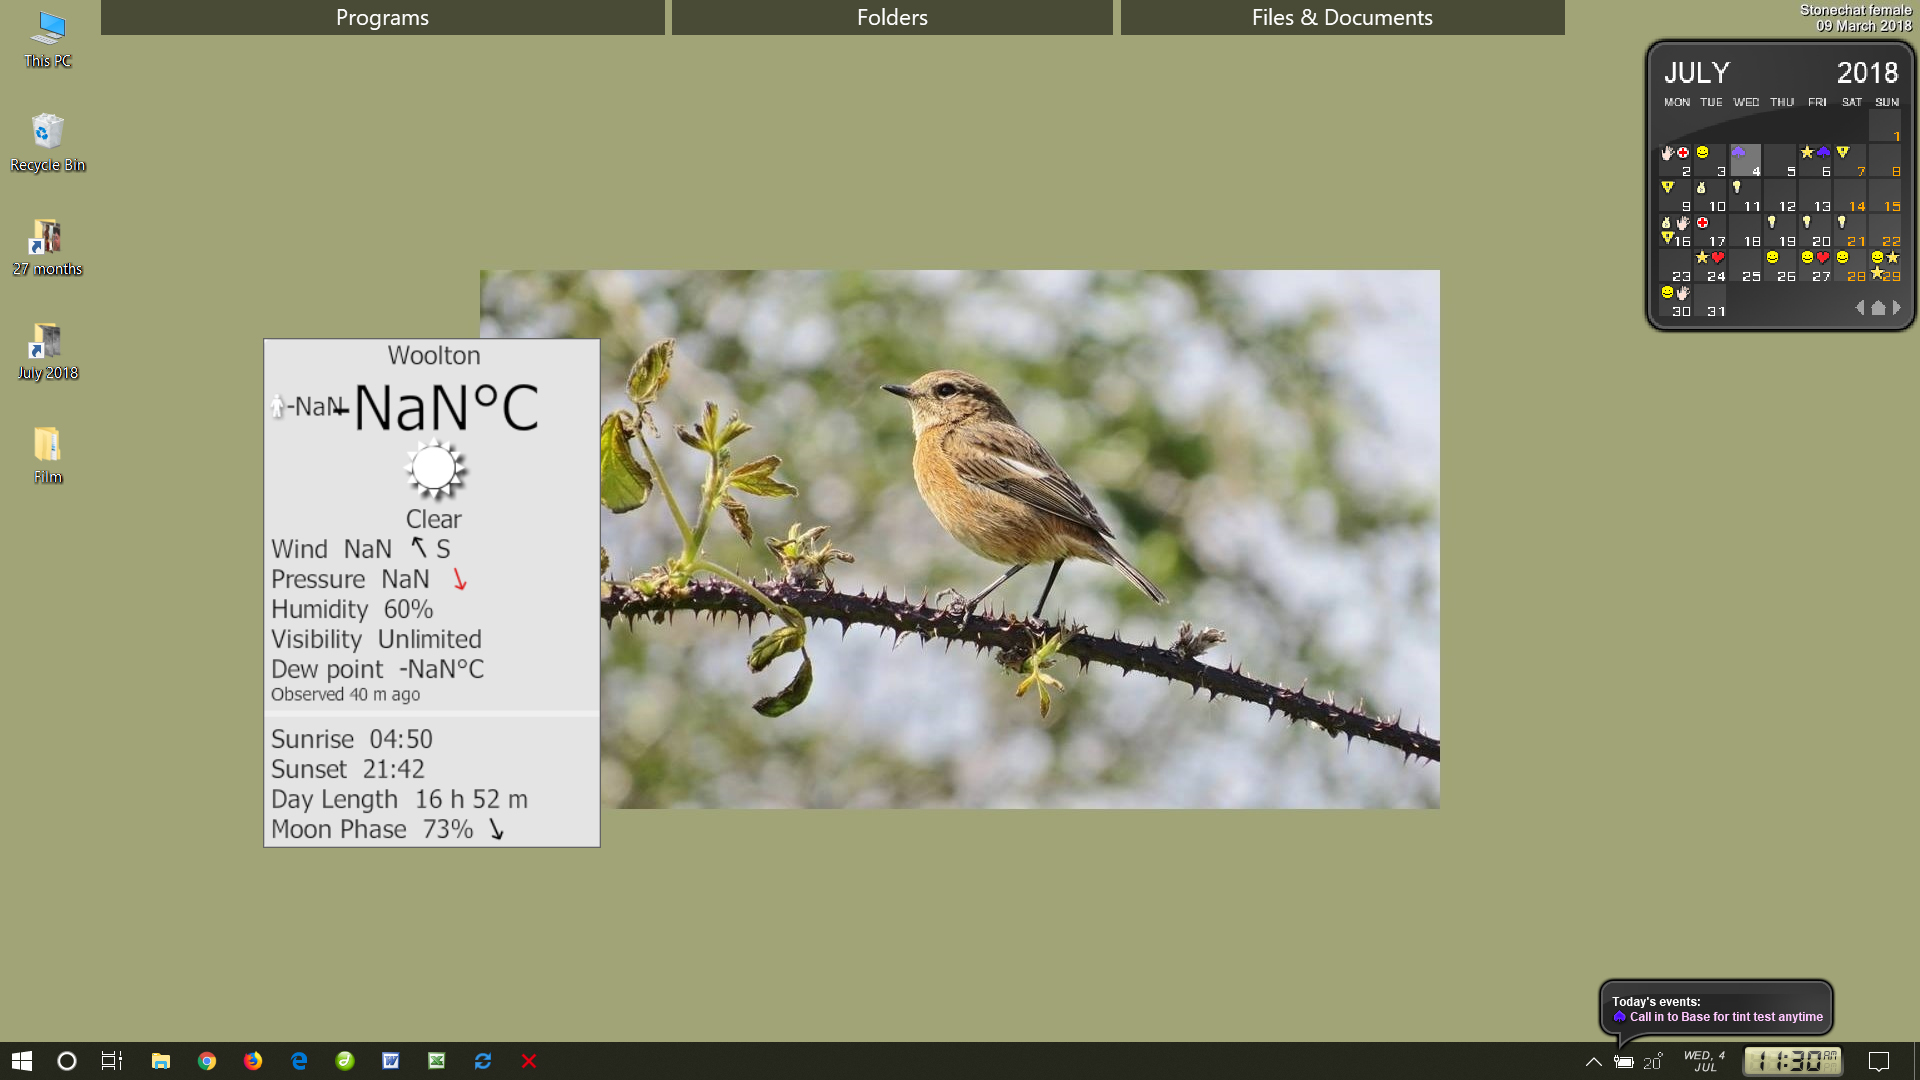Screen dimensions: 1920x1080
Task: Open the Recycle Bin desktop icon
Action: tap(47, 142)
